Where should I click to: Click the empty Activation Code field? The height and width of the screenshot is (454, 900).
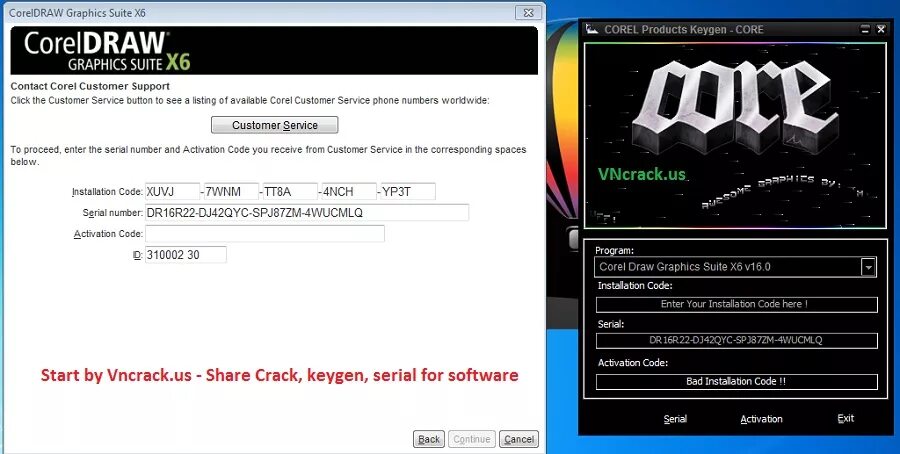click(265, 234)
